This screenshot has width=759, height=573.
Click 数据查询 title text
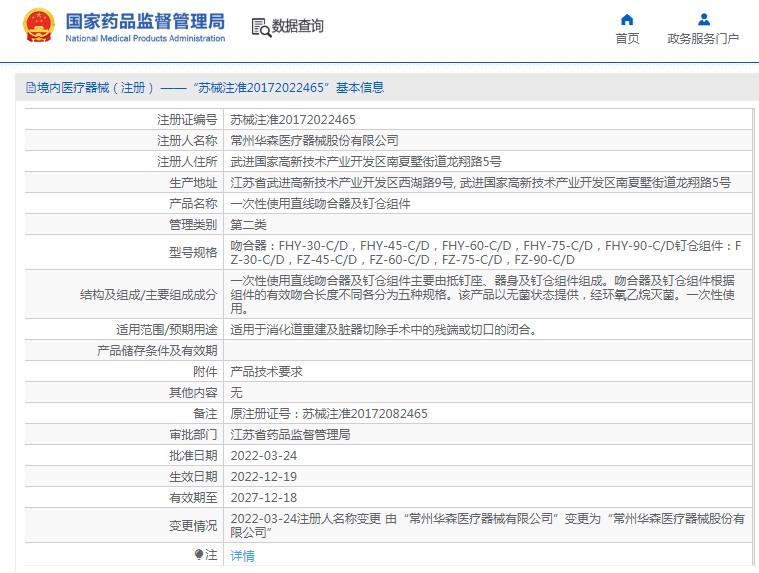pyautogui.click(x=298, y=26)
